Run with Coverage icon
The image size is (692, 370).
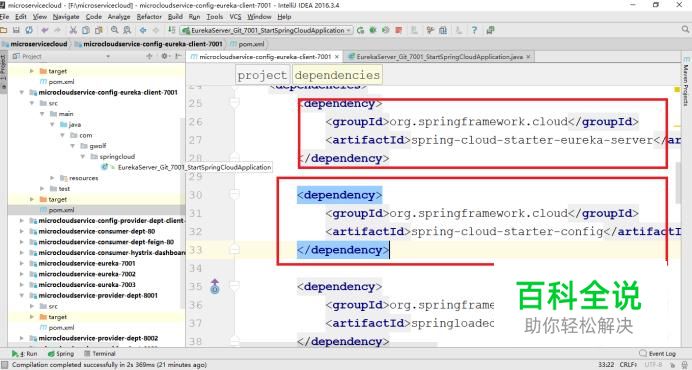(386, 30)
